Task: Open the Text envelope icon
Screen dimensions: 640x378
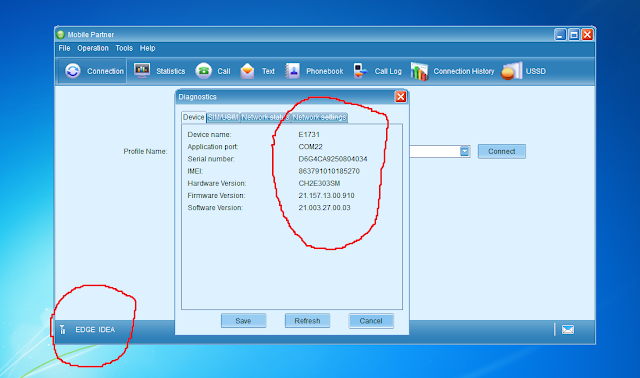Action: pos(247,71)
